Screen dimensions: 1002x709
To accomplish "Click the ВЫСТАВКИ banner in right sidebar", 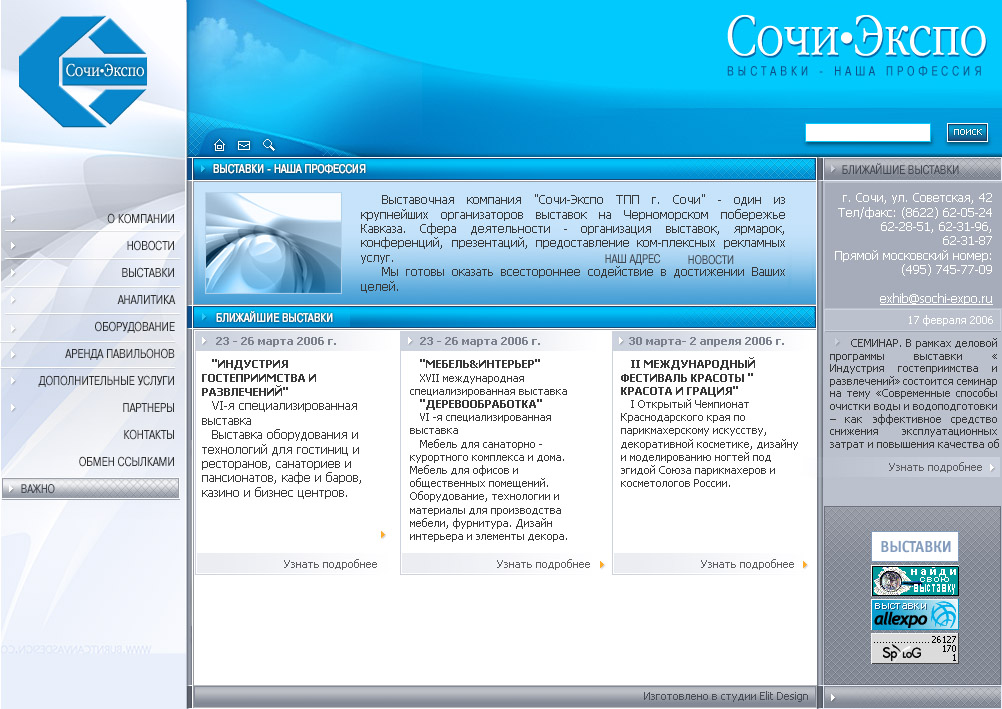I will pyautogui.click(x=915, y=547).
